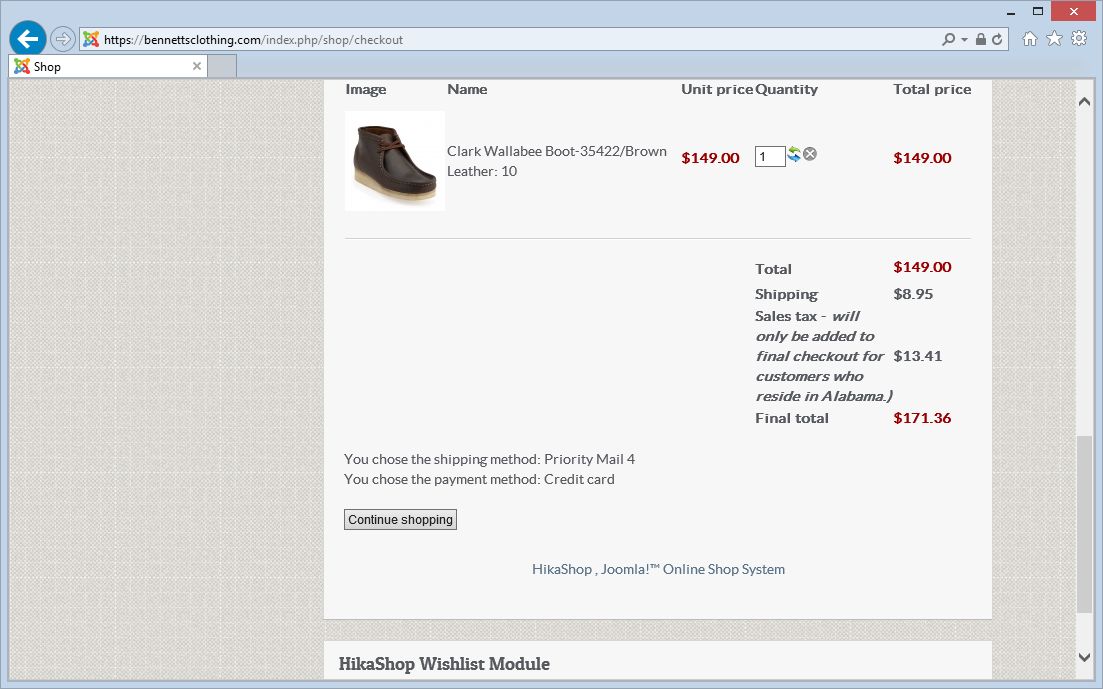Screen dimensions: 1103x689
Task: Open the browser Home icon
Action: pyautogui.click(x=1029, y=39)
